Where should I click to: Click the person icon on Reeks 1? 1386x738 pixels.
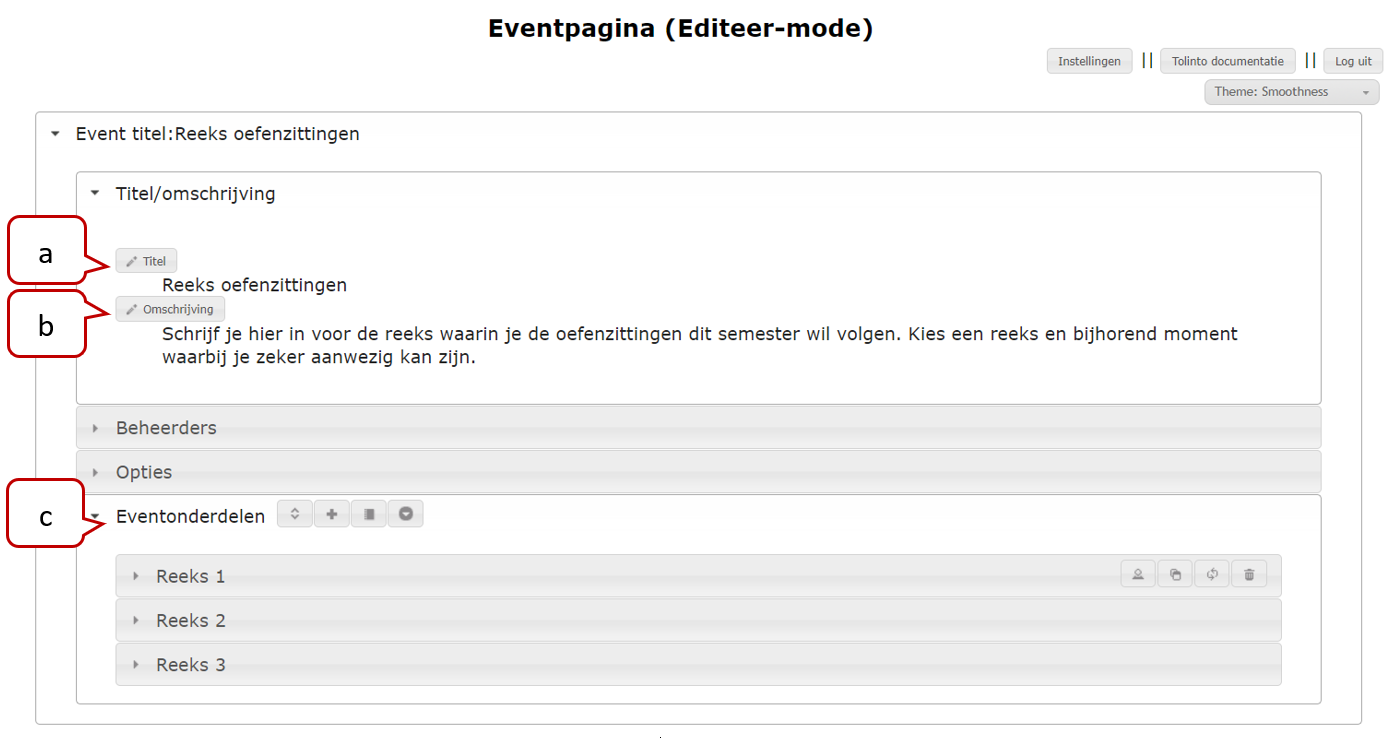1138,574
